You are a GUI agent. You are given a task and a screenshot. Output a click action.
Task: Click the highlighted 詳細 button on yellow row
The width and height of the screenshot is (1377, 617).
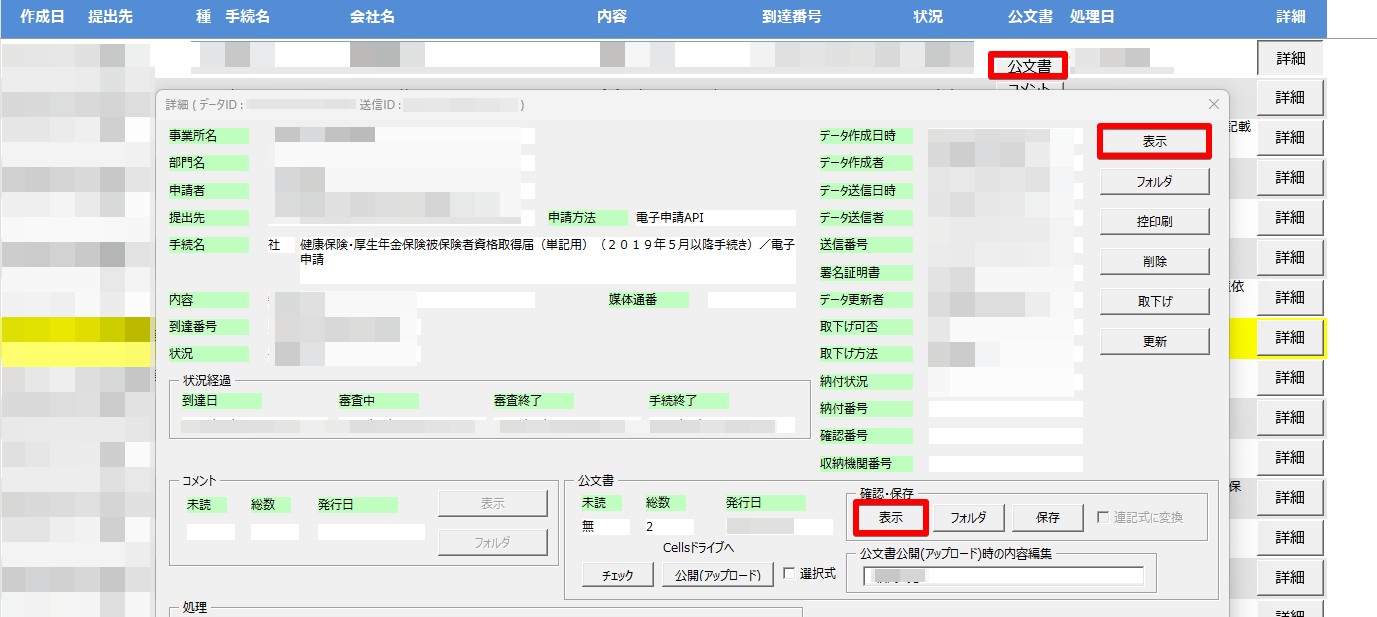[x=1289, y=337]
